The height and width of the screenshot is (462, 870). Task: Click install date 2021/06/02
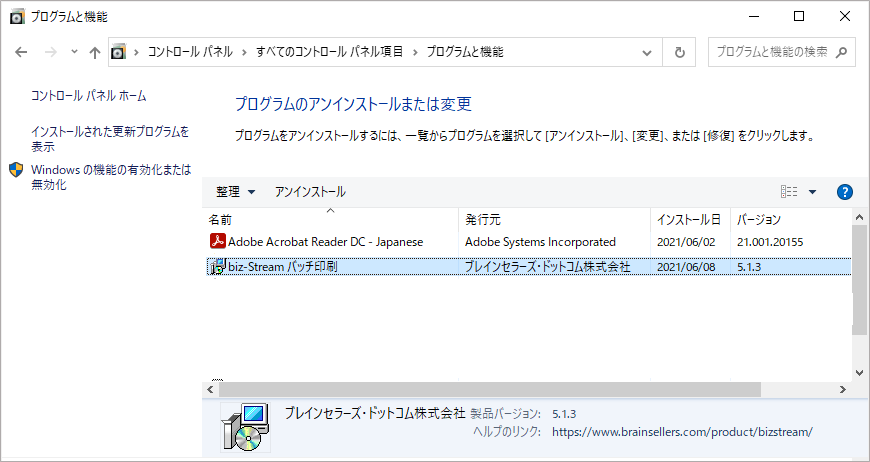[x=686, y=242]
